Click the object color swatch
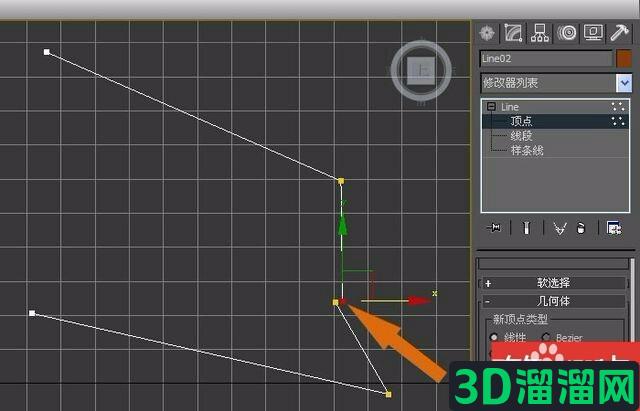The image size is (640, 411). coord(624,59)
